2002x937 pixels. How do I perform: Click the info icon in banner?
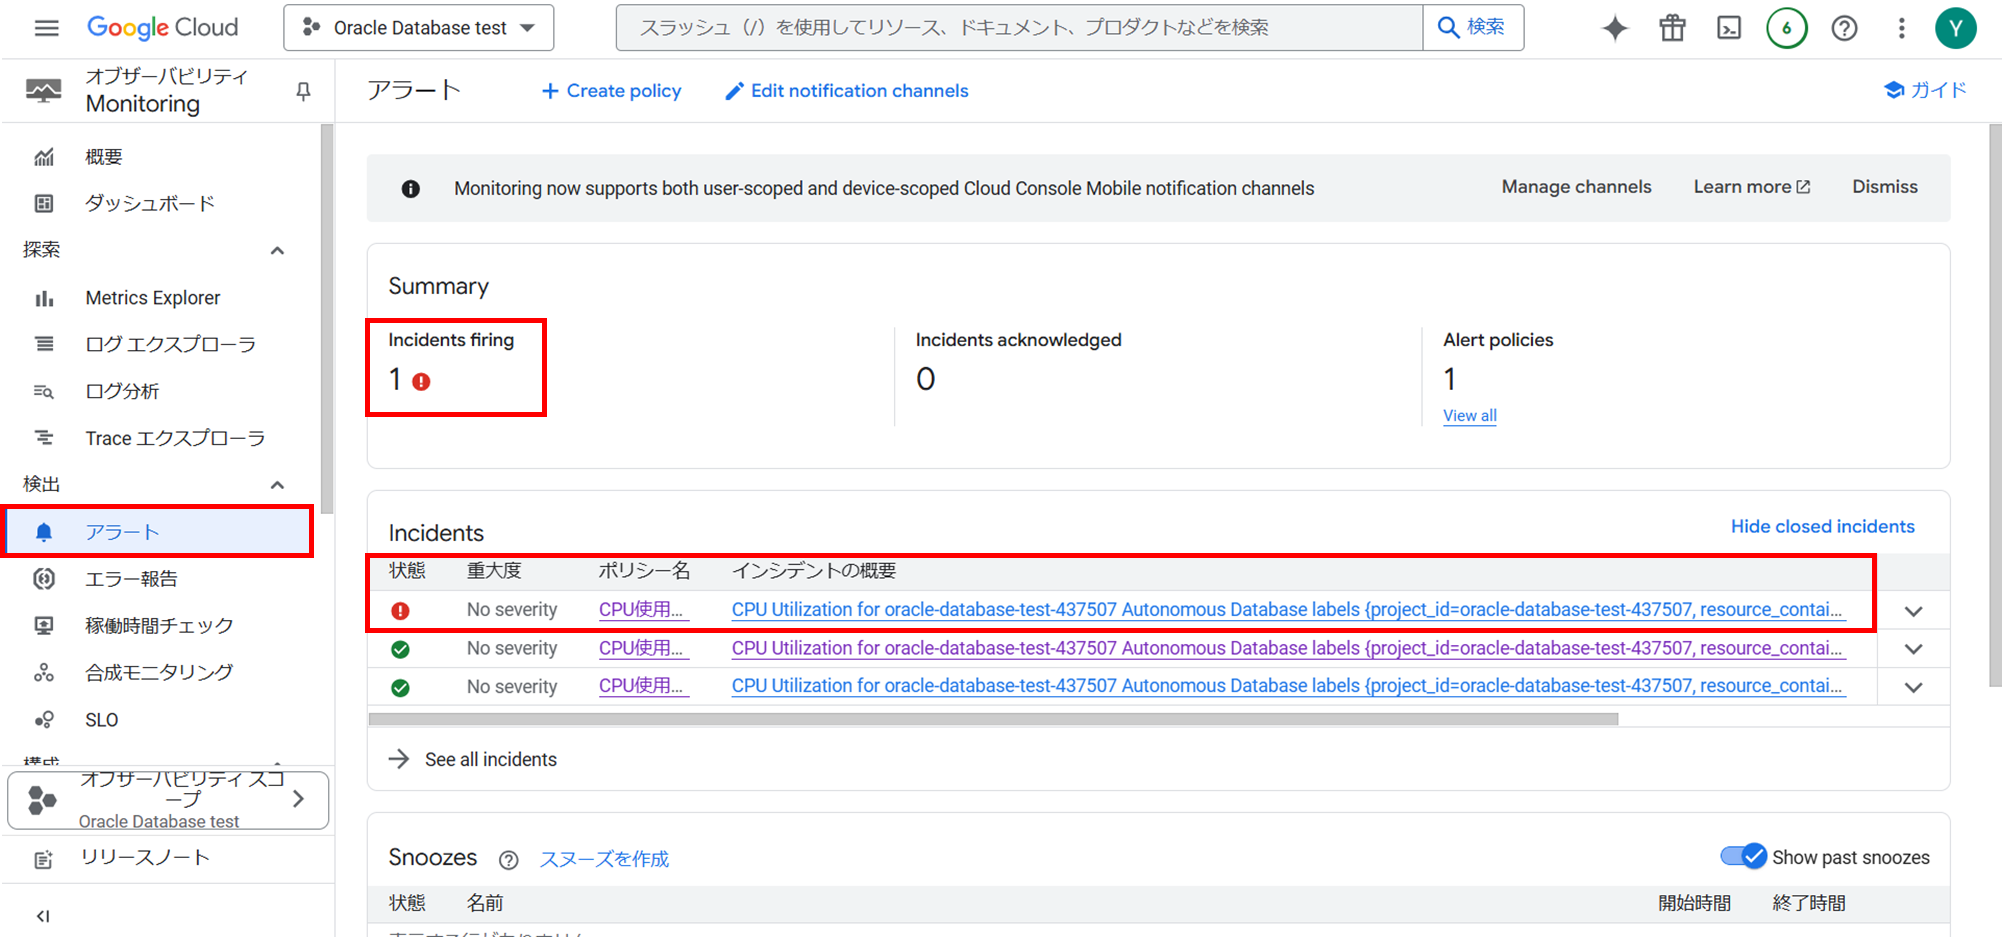410,189
